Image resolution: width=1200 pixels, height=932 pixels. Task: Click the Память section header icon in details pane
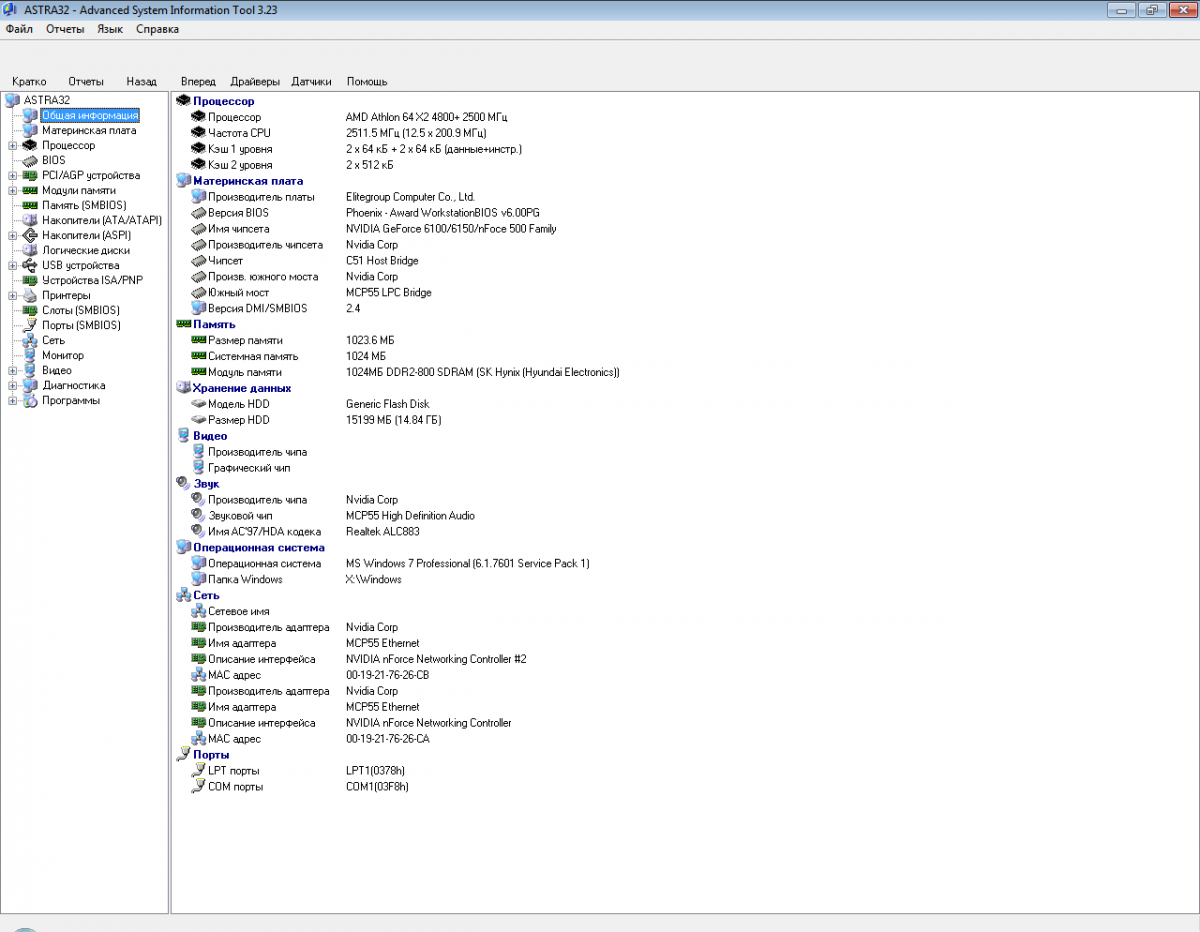coord(183,324)
